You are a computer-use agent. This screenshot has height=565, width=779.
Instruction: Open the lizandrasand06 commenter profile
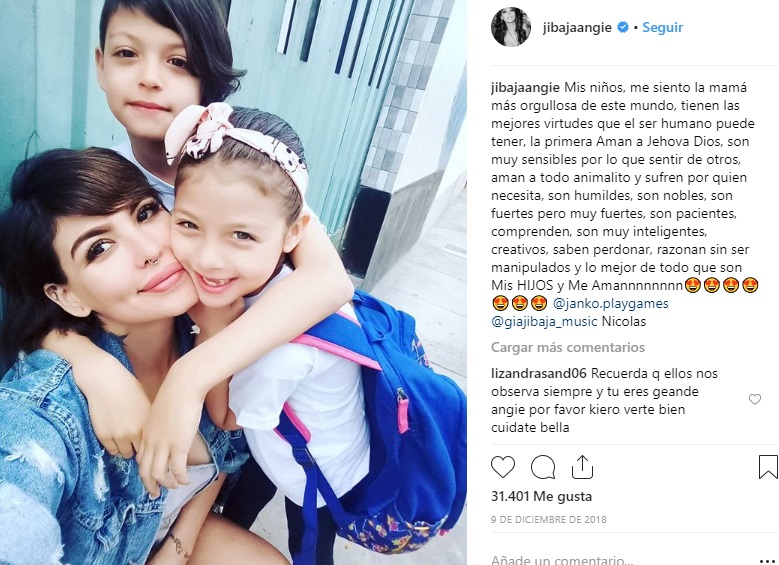[539, 373]
